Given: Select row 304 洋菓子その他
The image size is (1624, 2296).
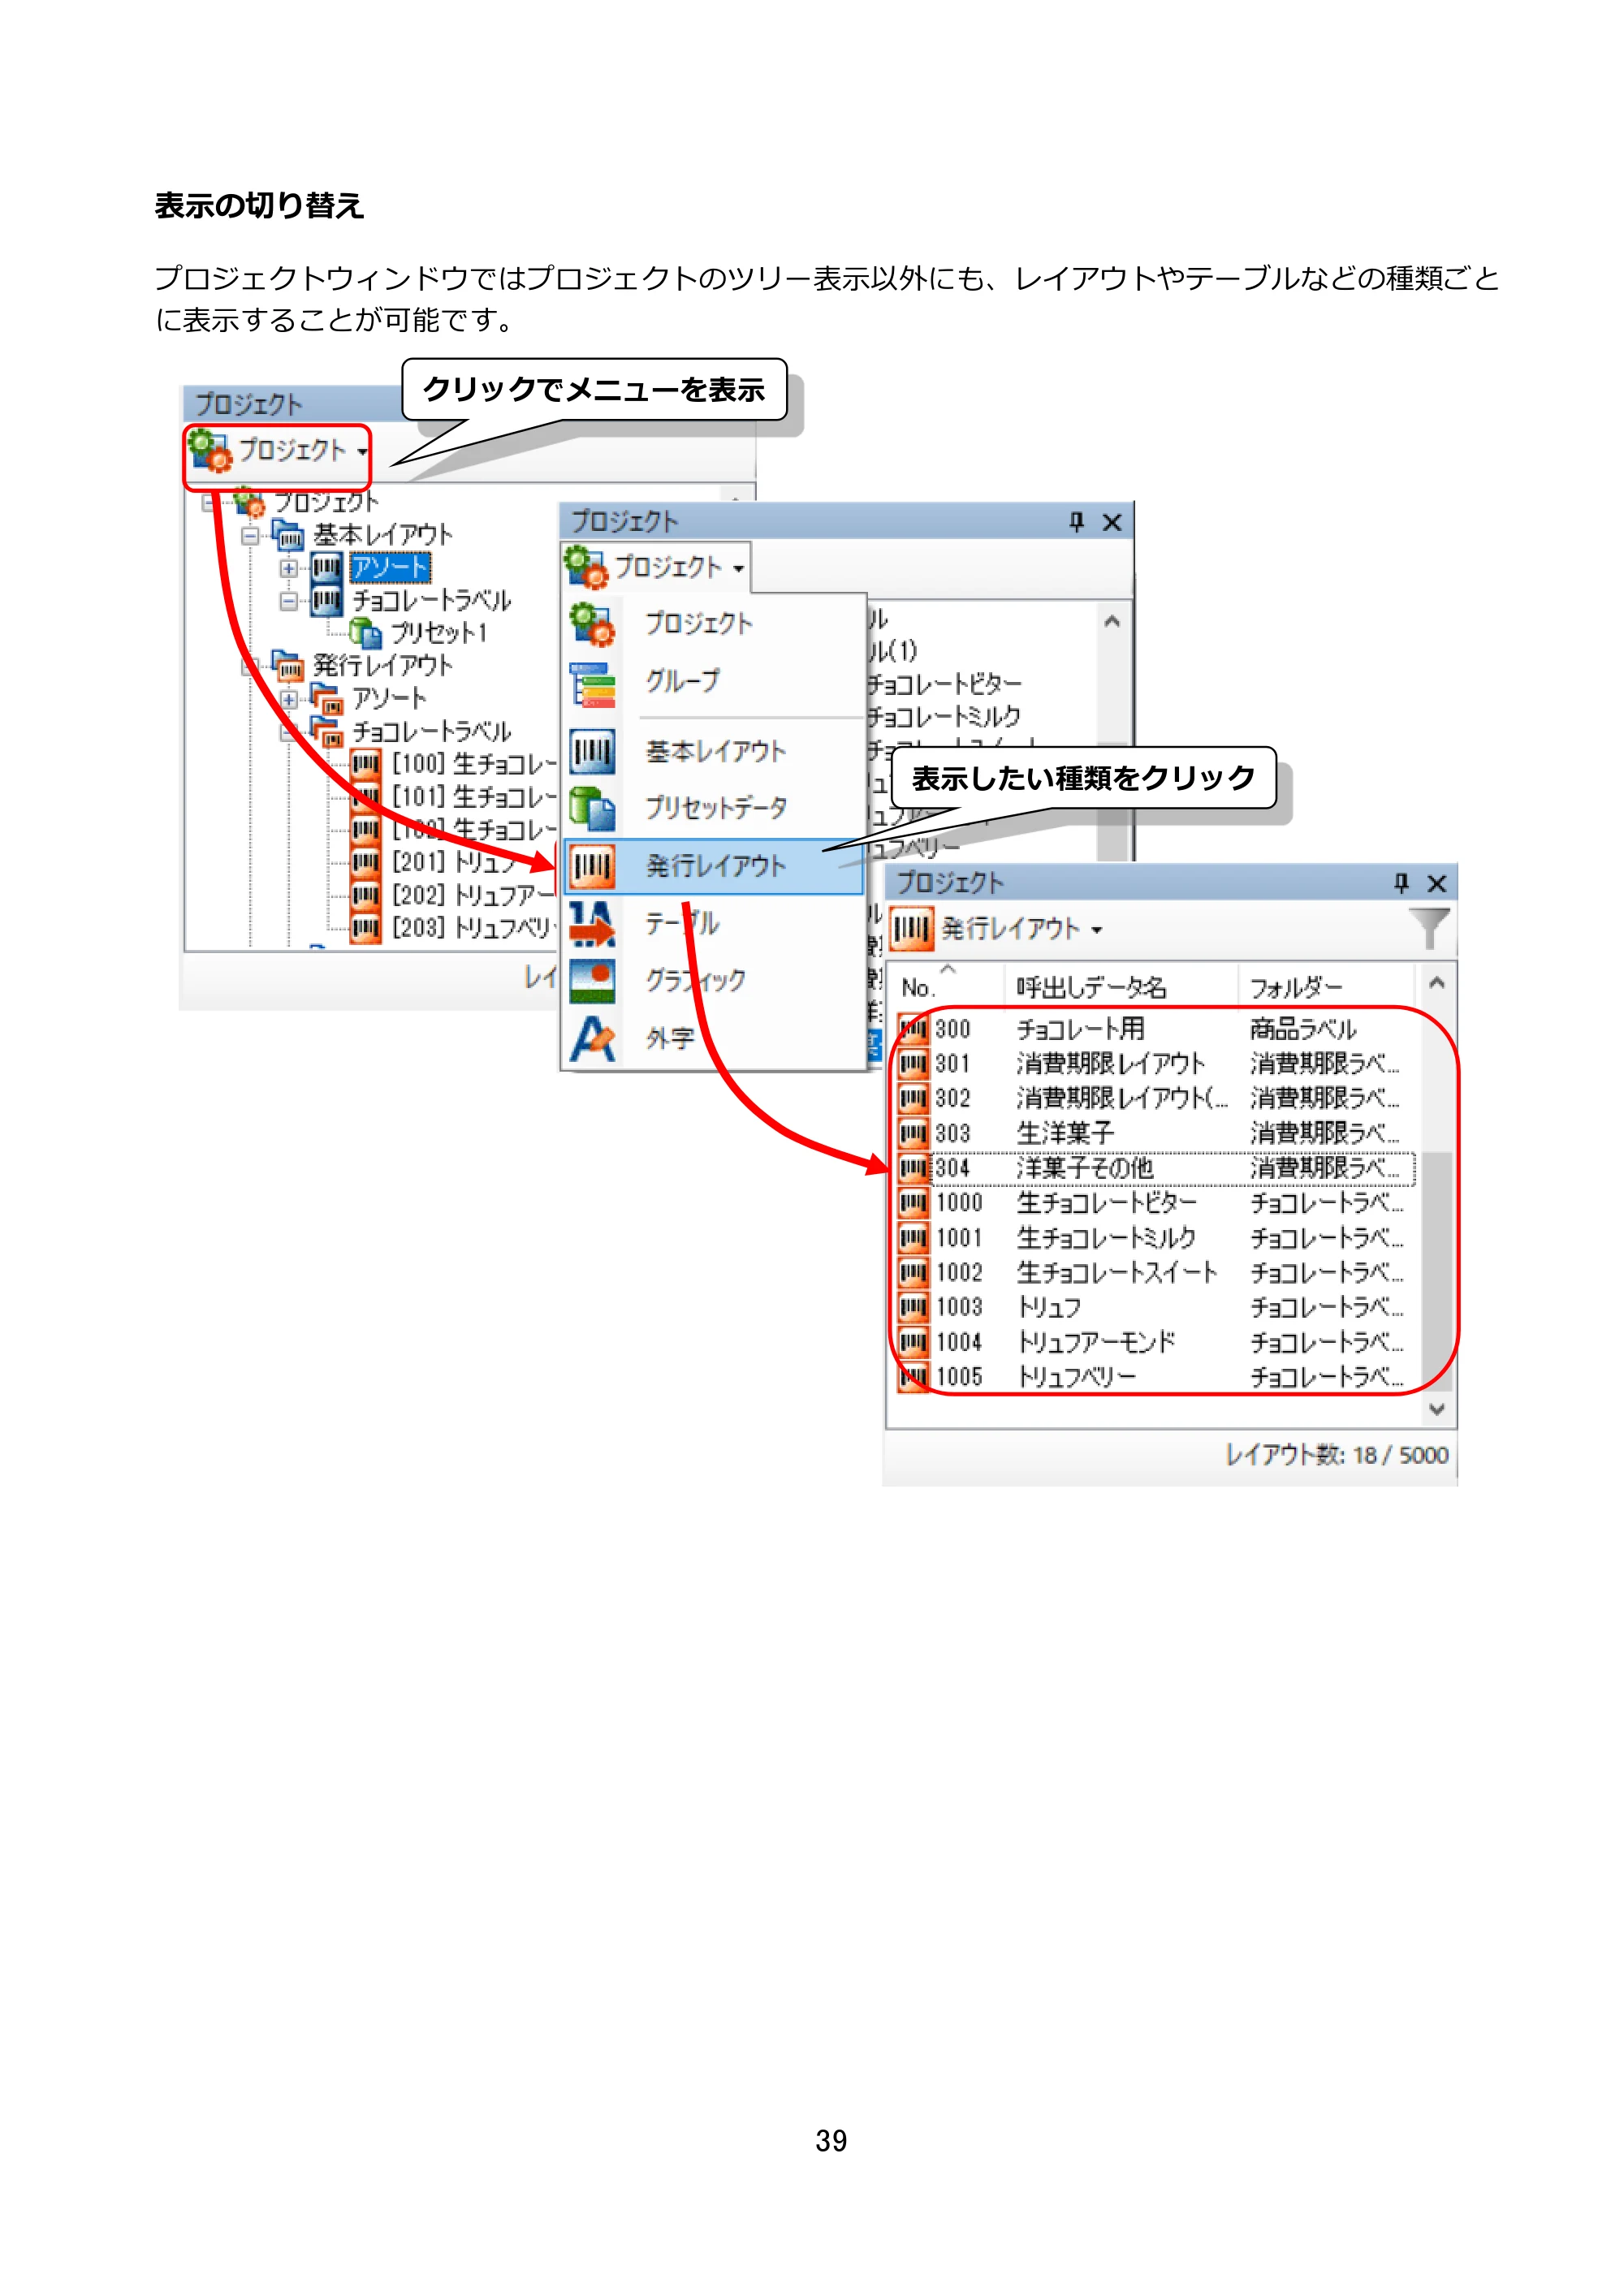Looking at the screenshot, I should point(1155,1168).
